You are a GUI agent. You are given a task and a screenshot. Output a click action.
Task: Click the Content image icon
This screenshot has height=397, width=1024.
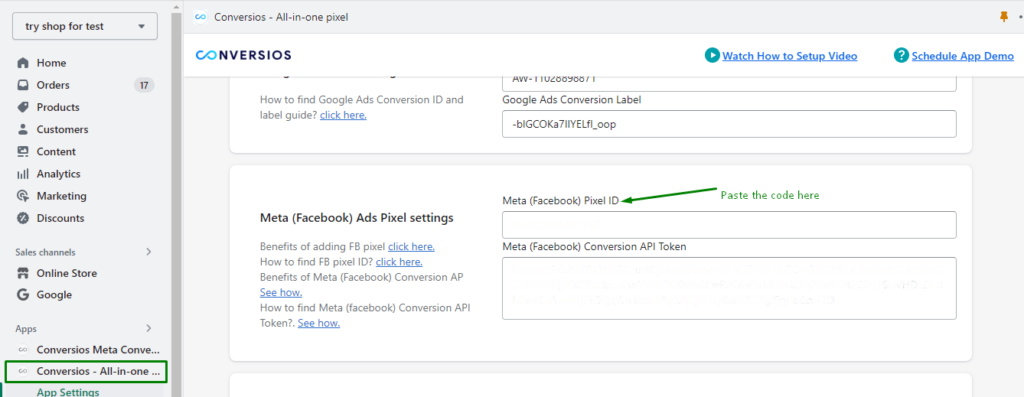click(x=23, y=151)
